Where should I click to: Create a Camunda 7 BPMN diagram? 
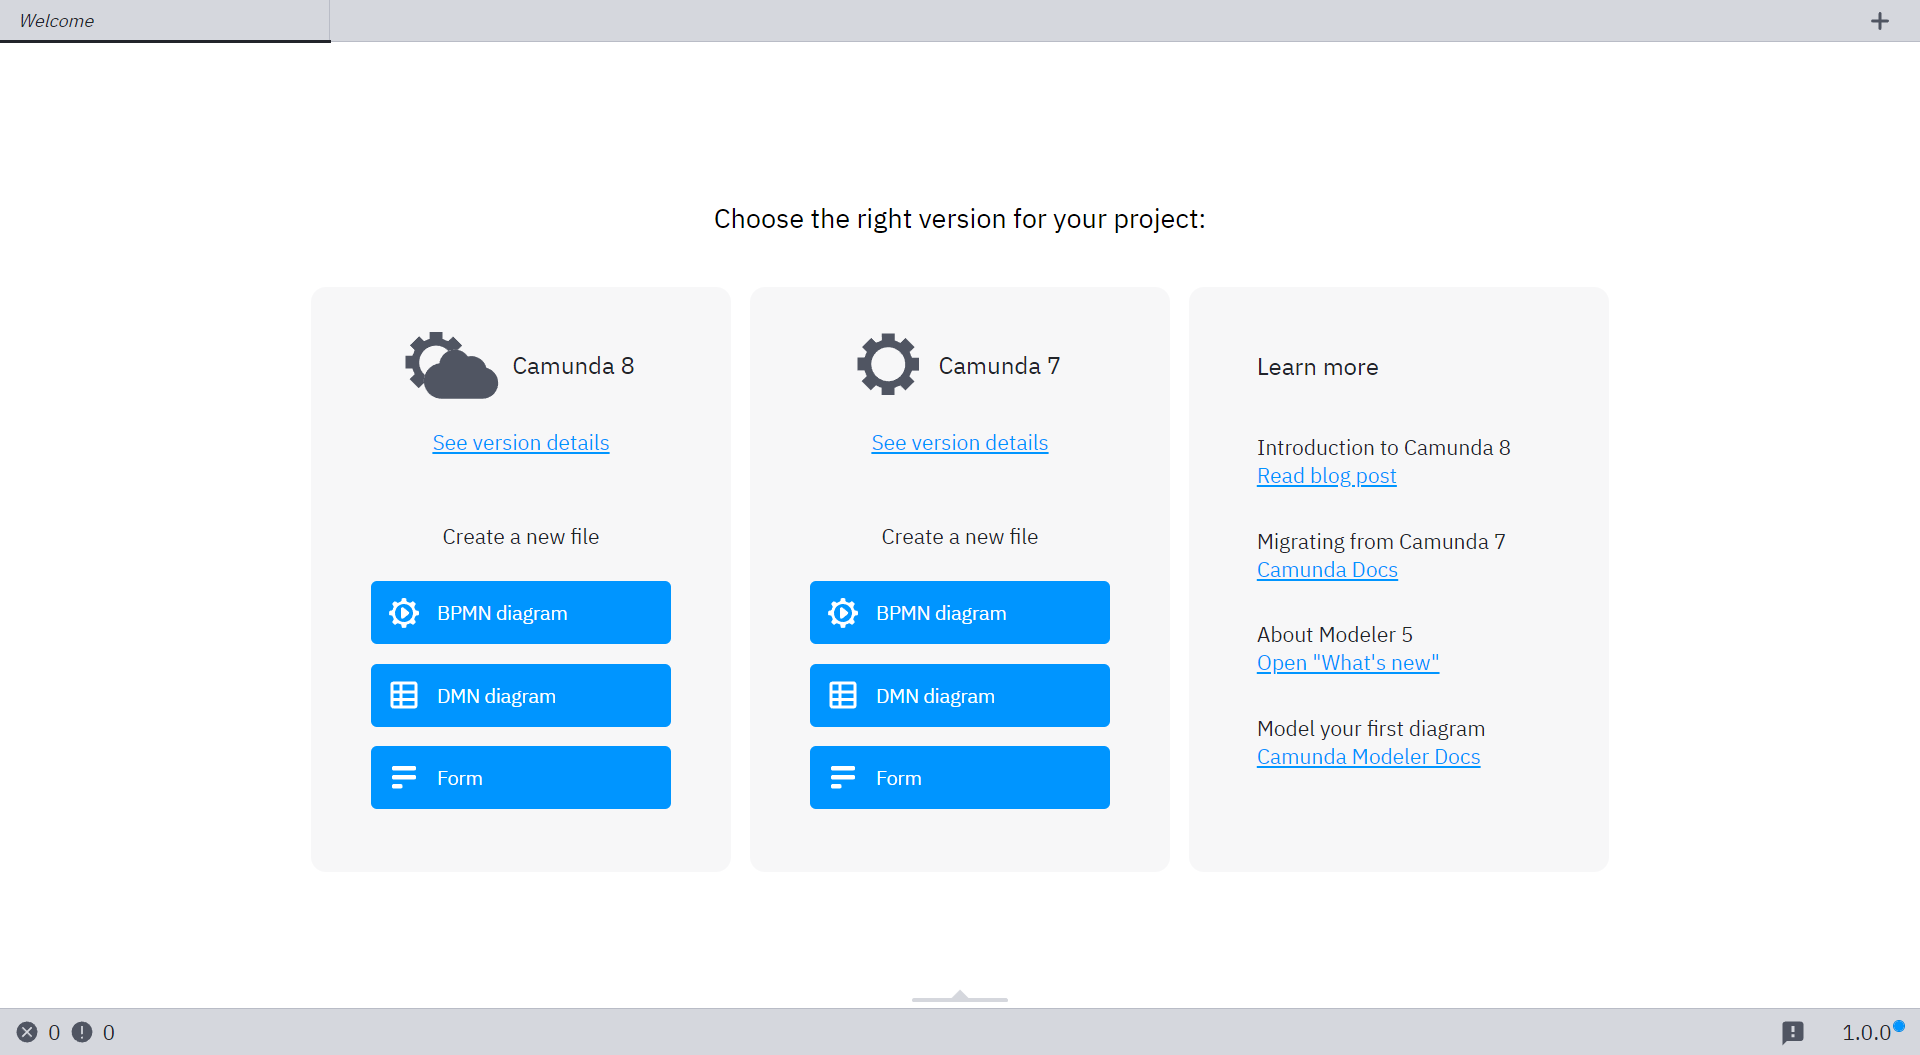[x=960, y=613]
